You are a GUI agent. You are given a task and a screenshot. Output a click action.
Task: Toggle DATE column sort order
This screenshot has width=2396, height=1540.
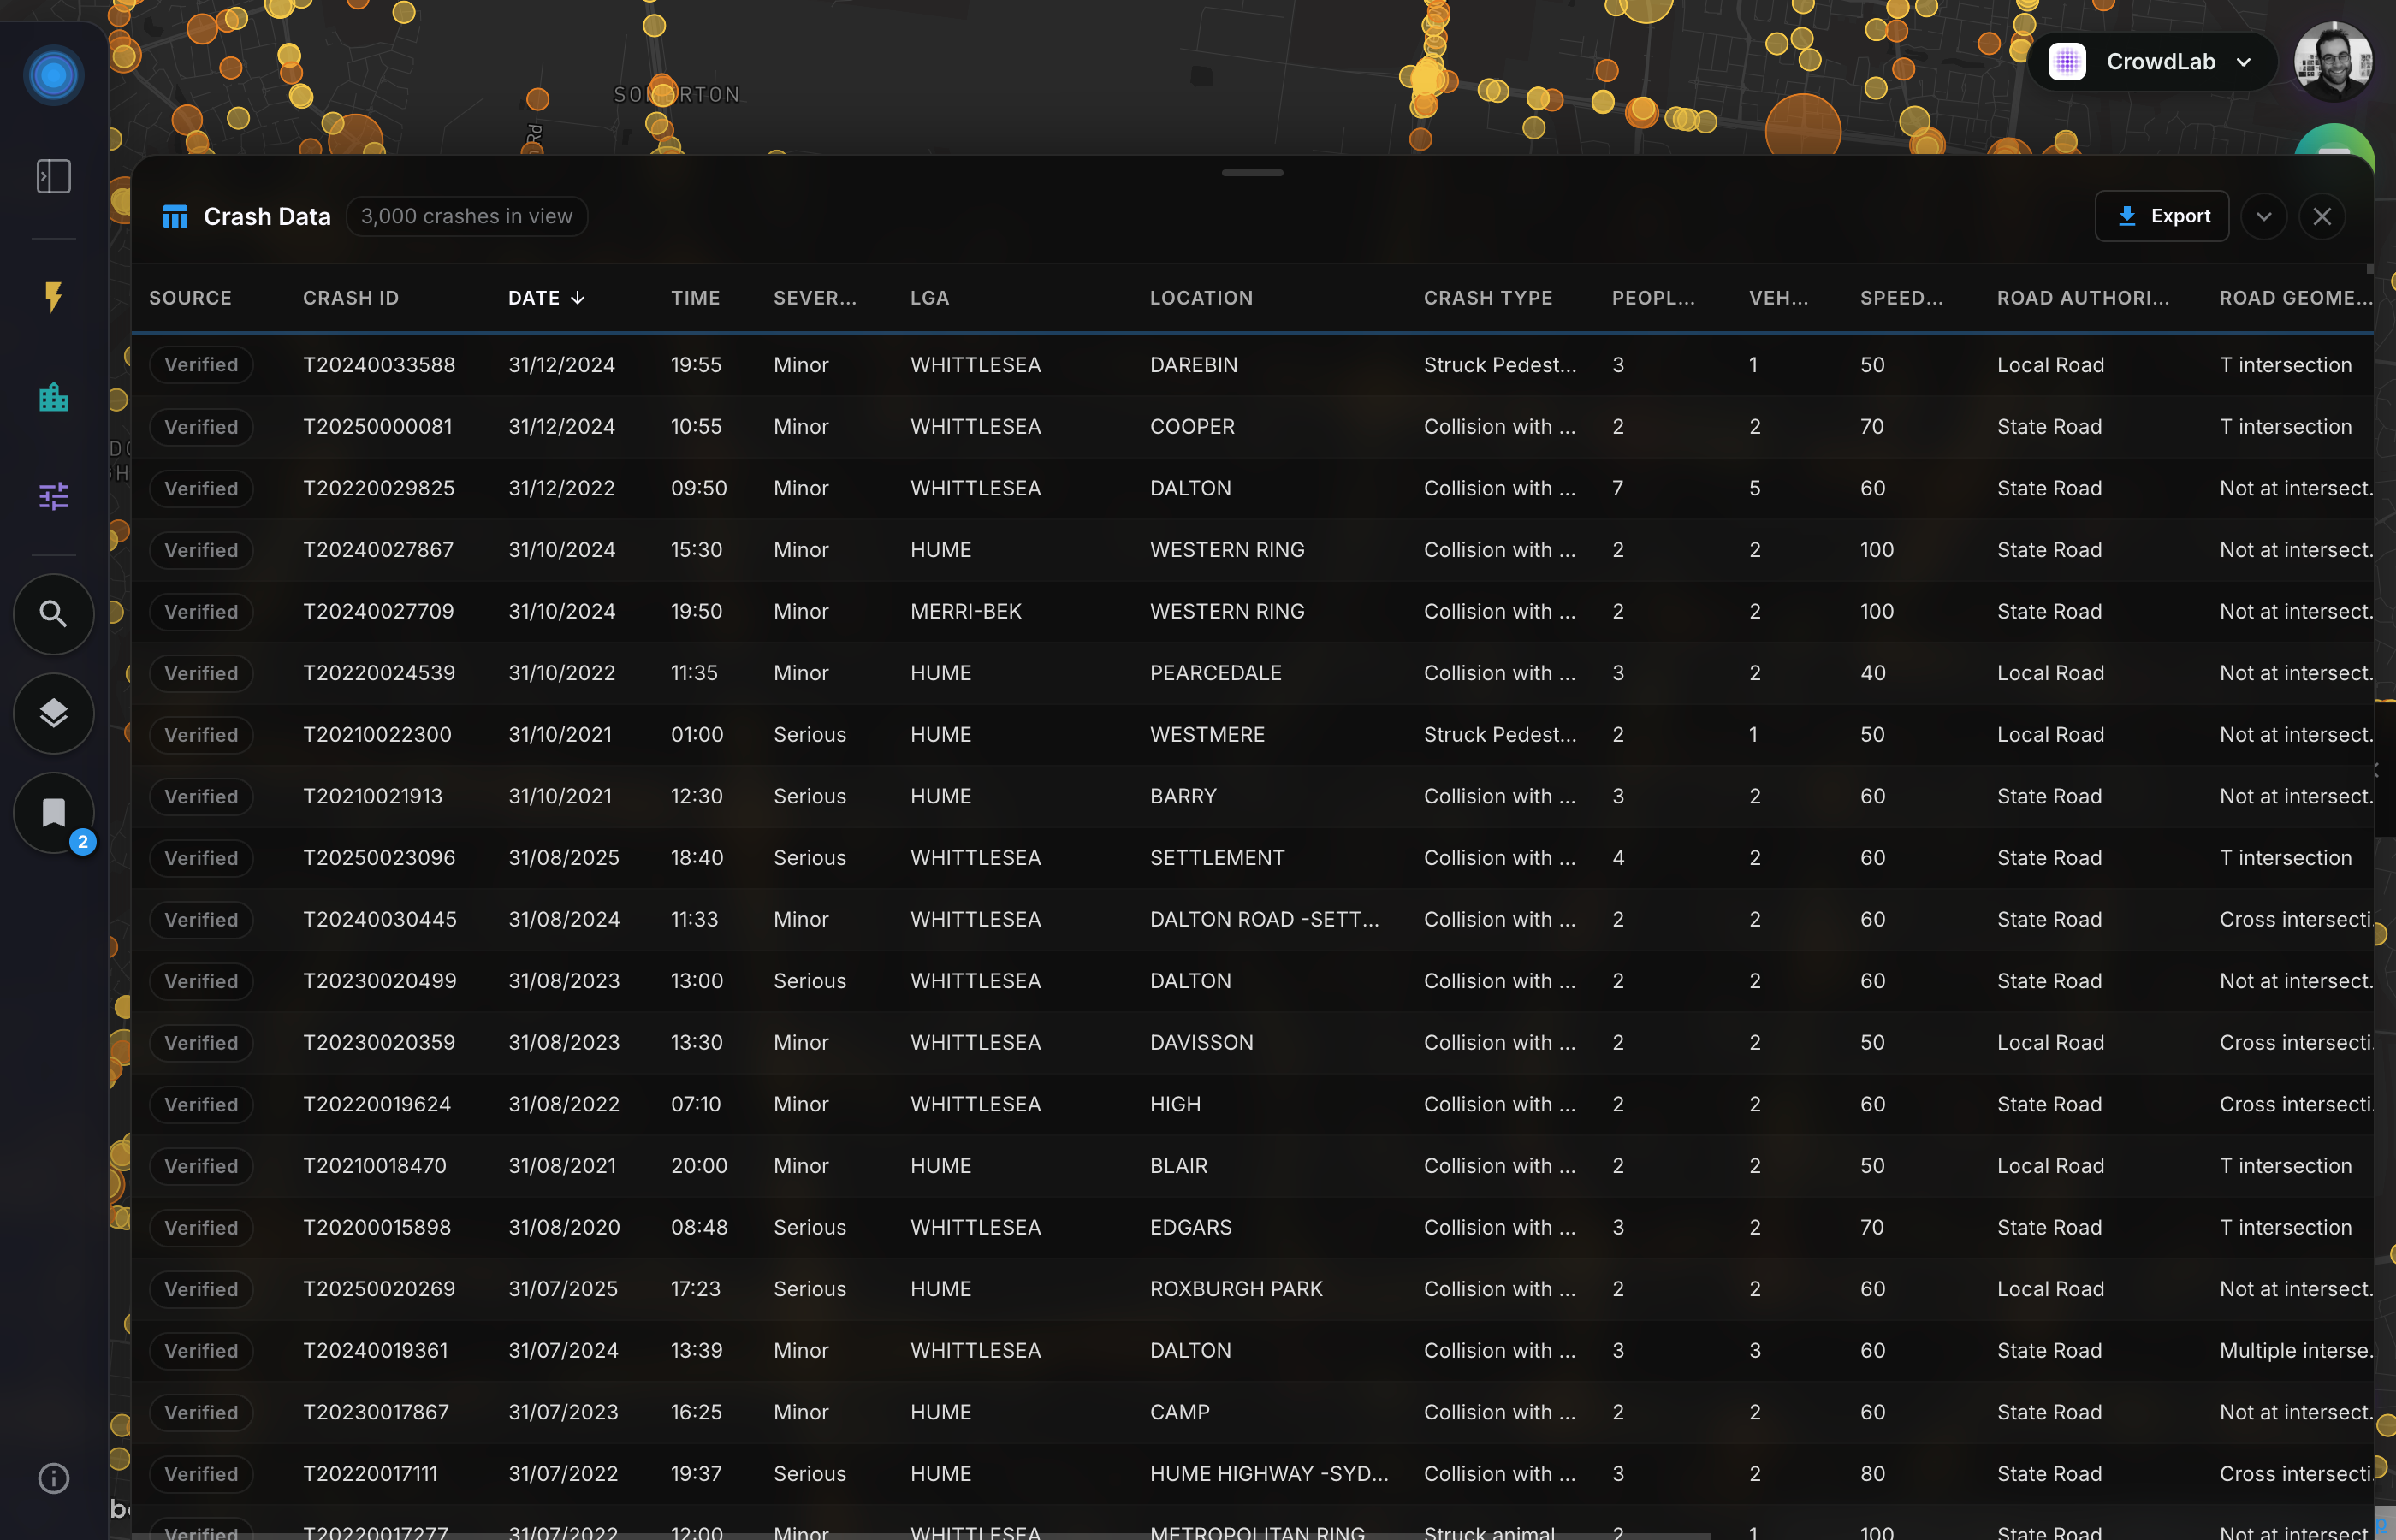click(x=546, y=298)
